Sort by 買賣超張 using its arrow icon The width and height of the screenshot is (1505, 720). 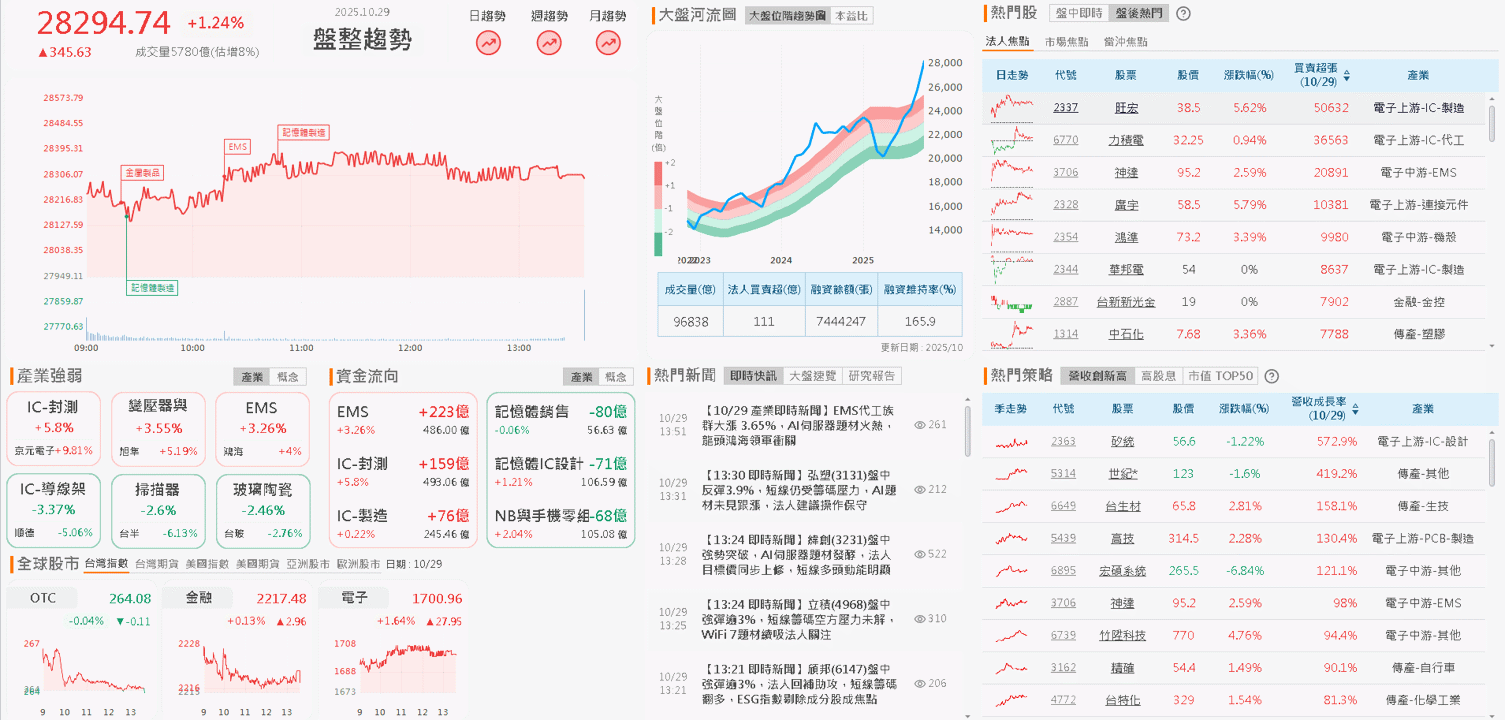(1346, 75)
